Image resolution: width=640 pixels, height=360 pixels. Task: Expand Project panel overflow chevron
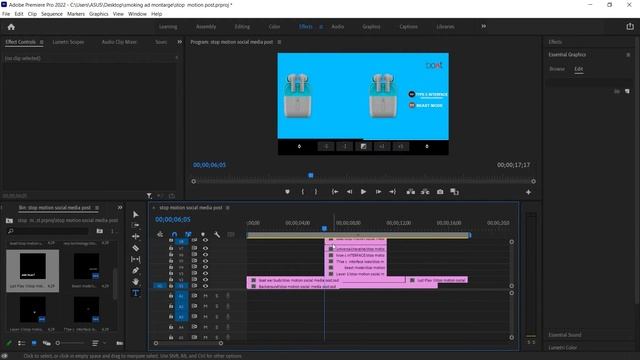(x=120, y=208)
